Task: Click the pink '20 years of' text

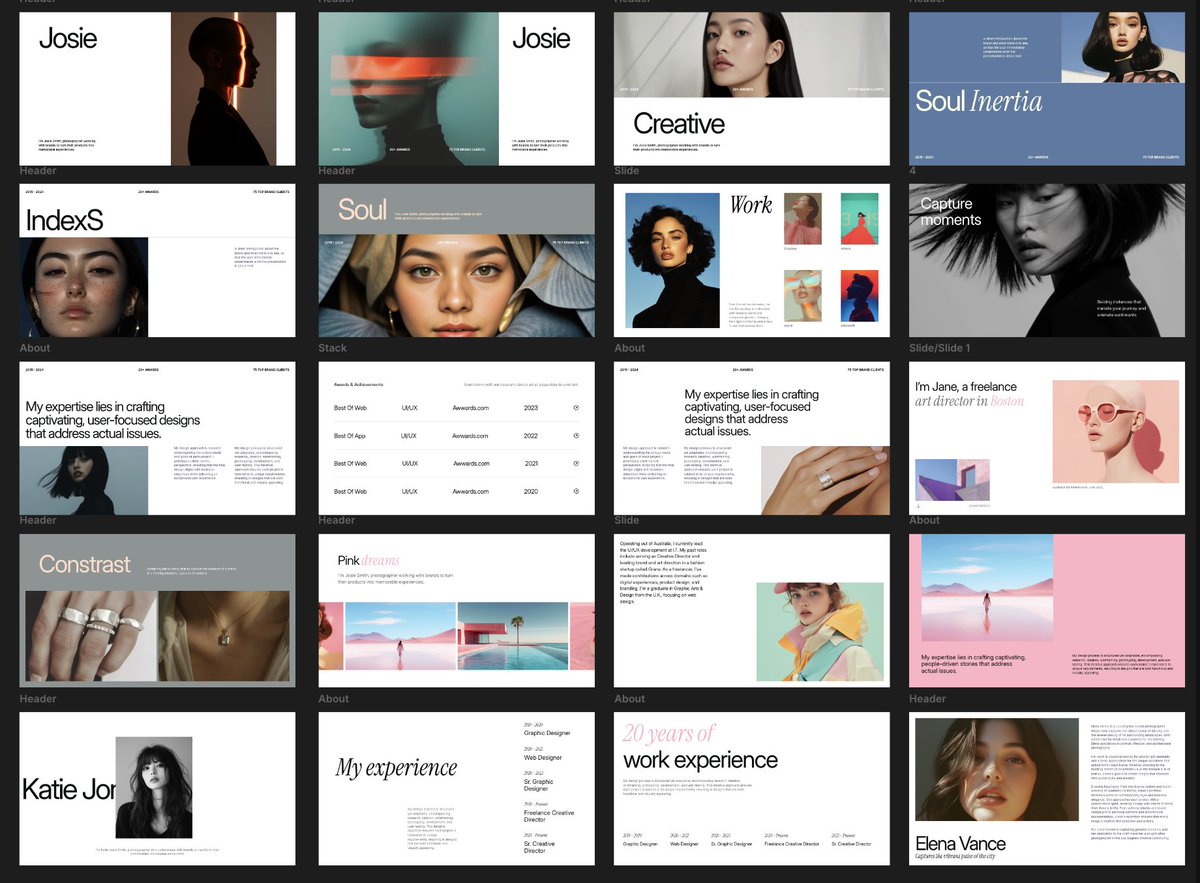Action: point(669,733)
